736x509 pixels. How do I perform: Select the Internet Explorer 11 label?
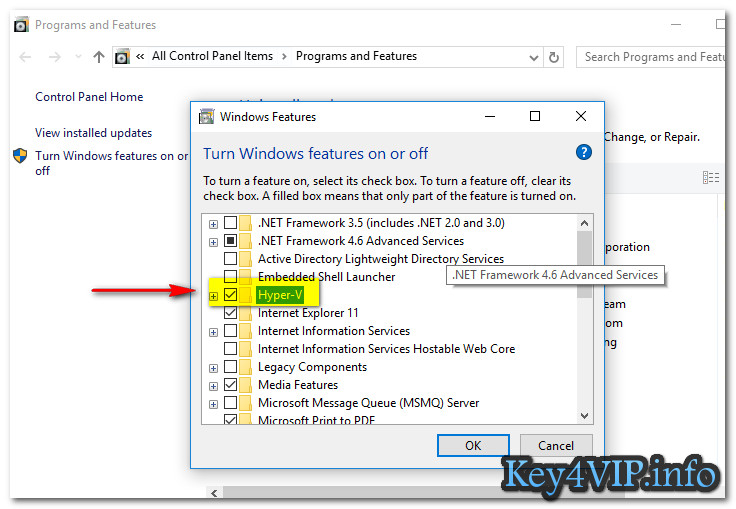tap(308, 313)
